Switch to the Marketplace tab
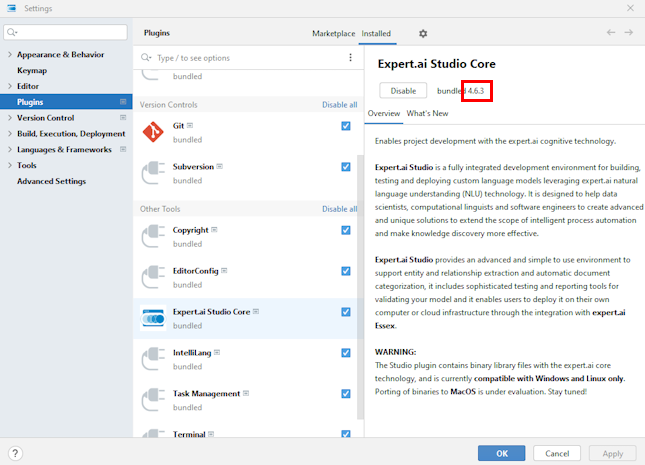Viewport: 645px width, 465px height. coord(333,33)
